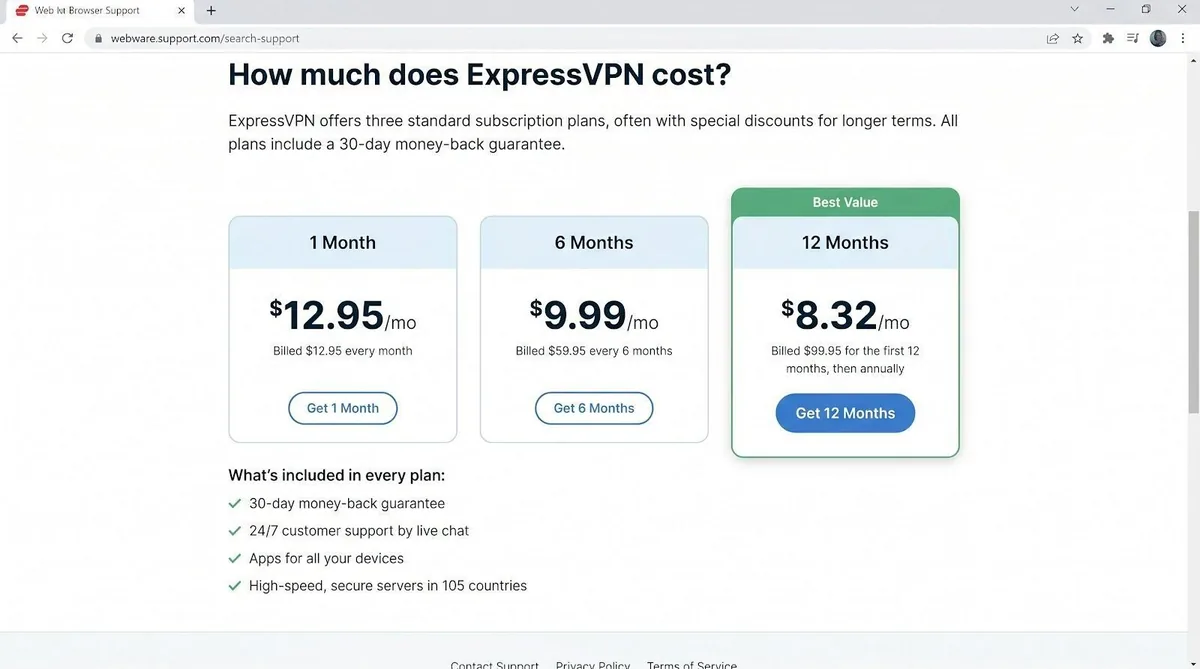Open the tab's close option area dropdown
This screenshot has width=1200, height=669.
(x=181, y=11)
